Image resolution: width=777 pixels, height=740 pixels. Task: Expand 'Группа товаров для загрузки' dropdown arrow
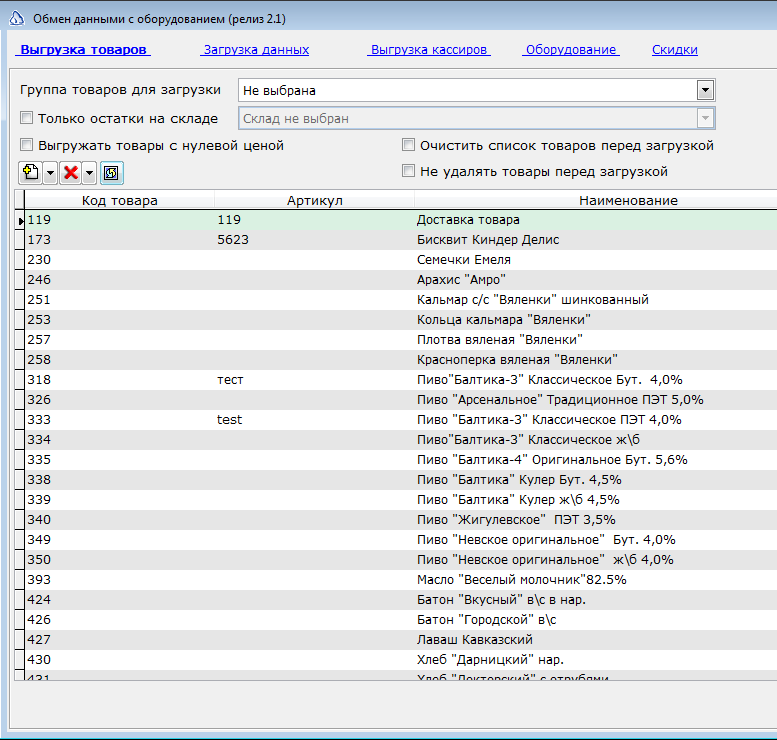point(705,90)
